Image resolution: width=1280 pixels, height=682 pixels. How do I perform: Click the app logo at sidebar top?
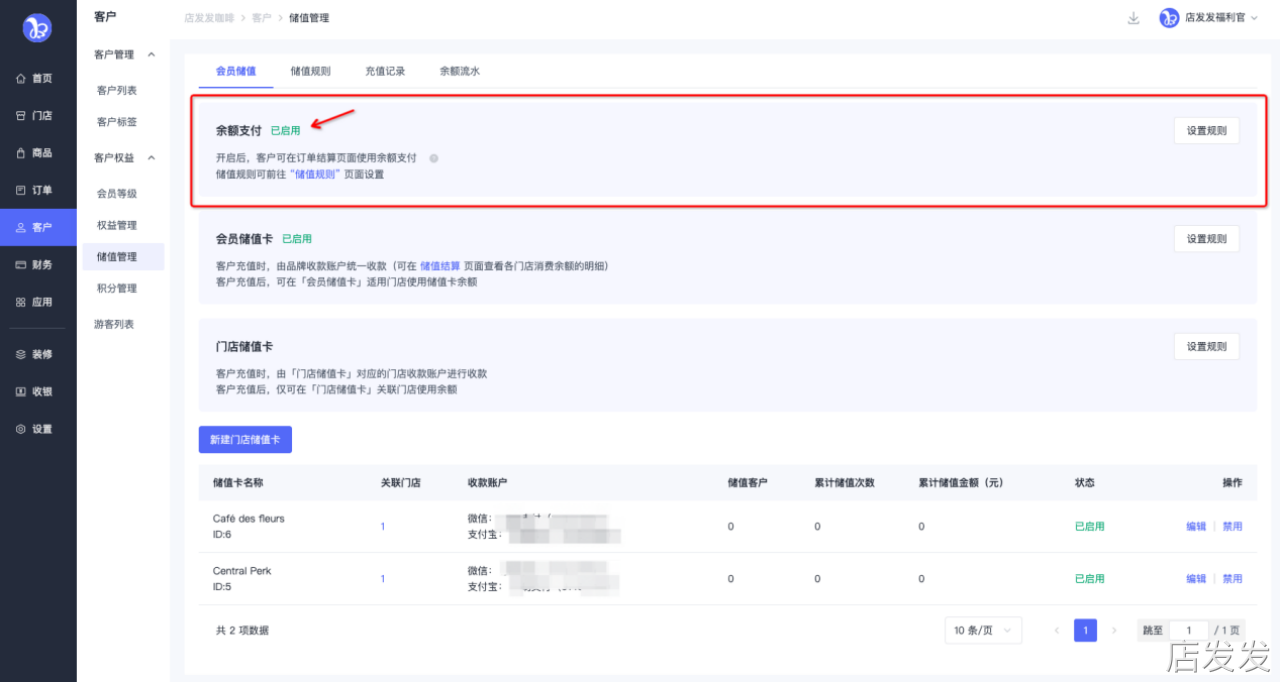tap(38, 29)
